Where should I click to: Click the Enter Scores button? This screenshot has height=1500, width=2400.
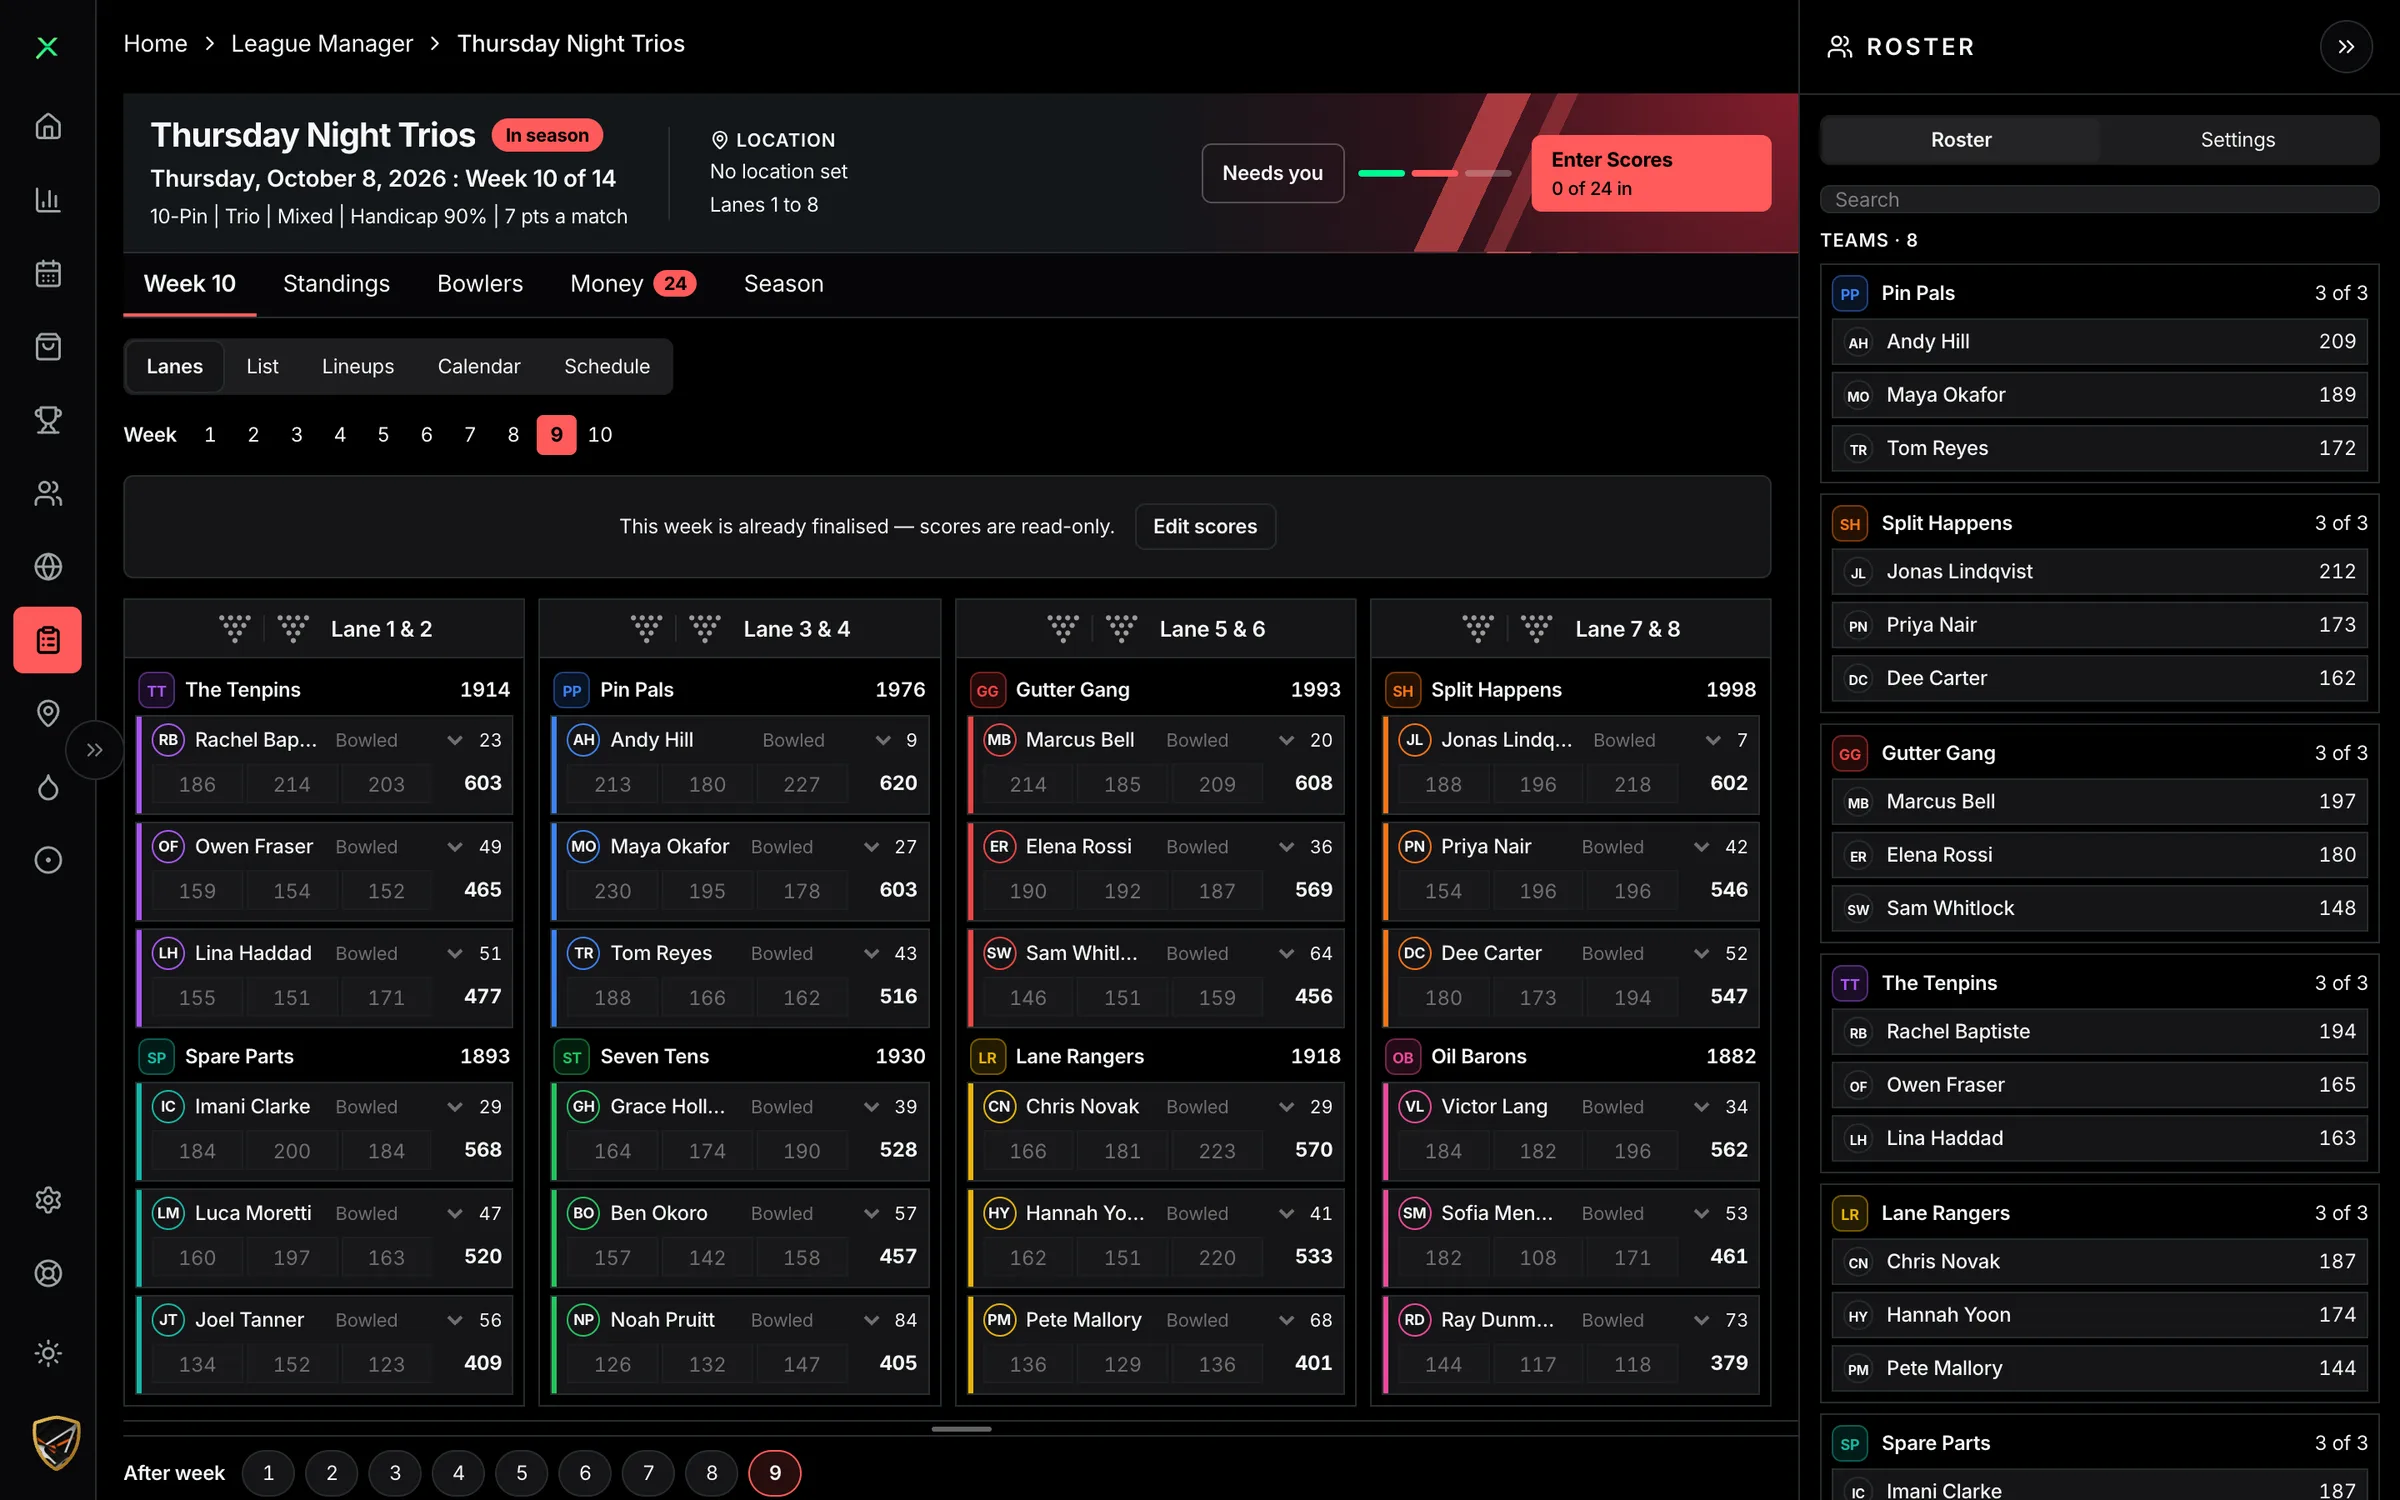(1651, 173)
